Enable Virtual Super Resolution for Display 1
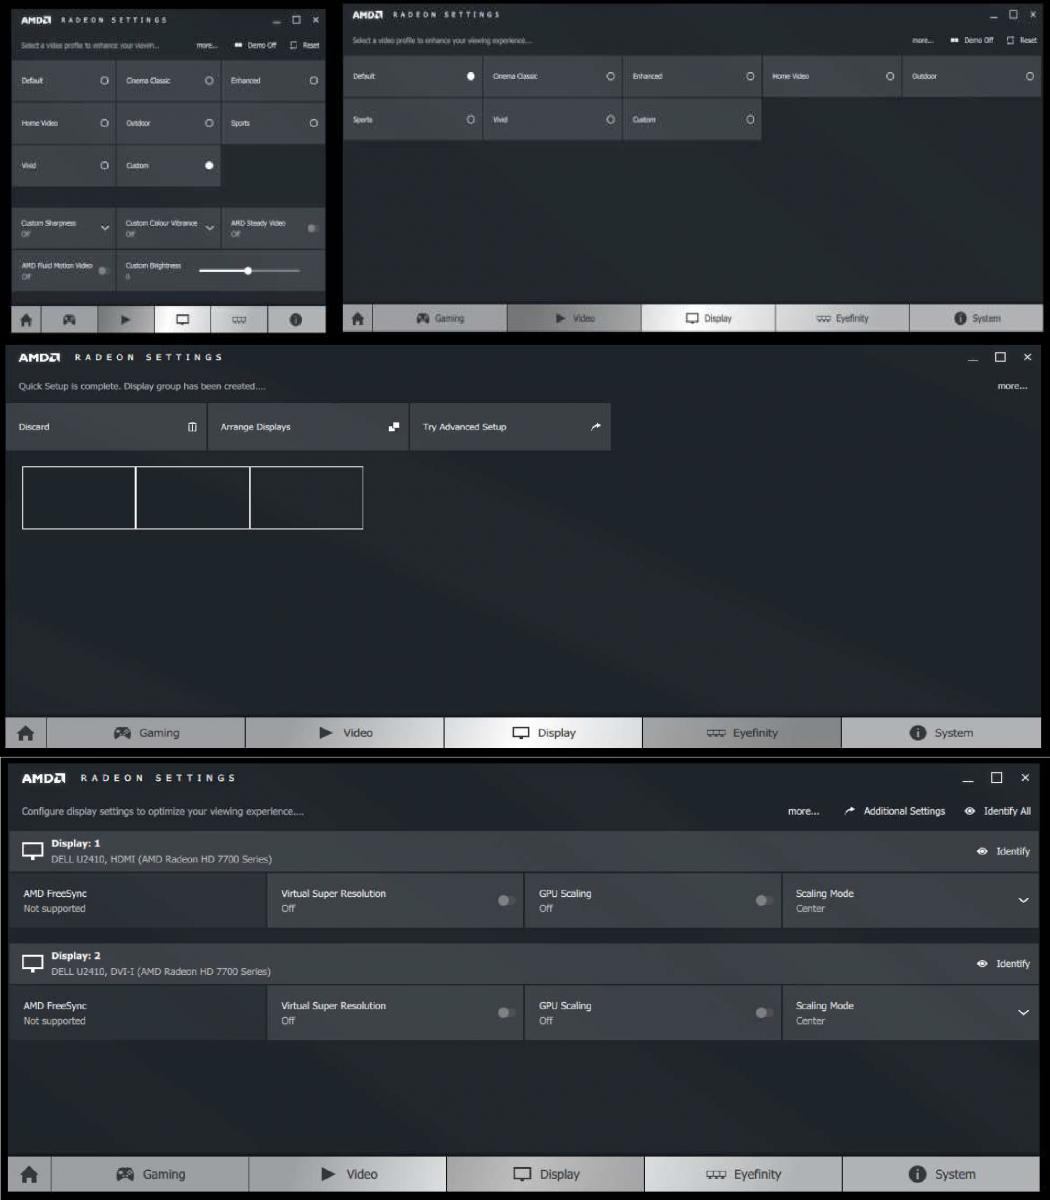The image size is (1050, 1200). [x=506, y=901]
